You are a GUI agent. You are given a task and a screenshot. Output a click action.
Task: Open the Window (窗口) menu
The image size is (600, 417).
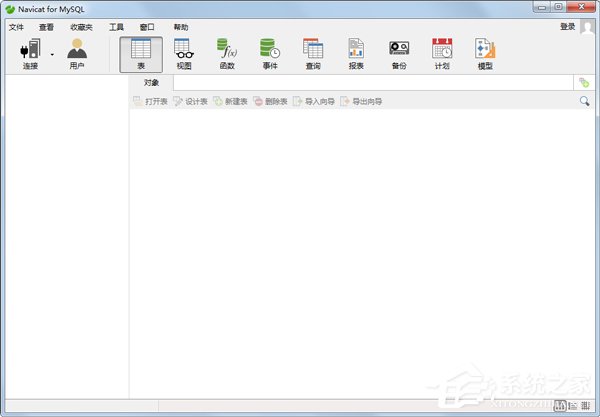(x=147, y=27)
